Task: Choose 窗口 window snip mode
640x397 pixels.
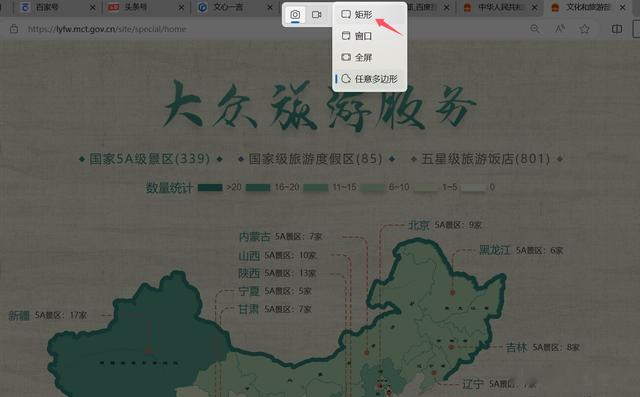Action: [x=369, y=36]
